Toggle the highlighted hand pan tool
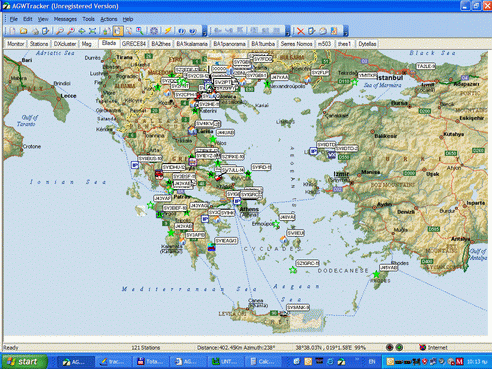 click(118, 31)
